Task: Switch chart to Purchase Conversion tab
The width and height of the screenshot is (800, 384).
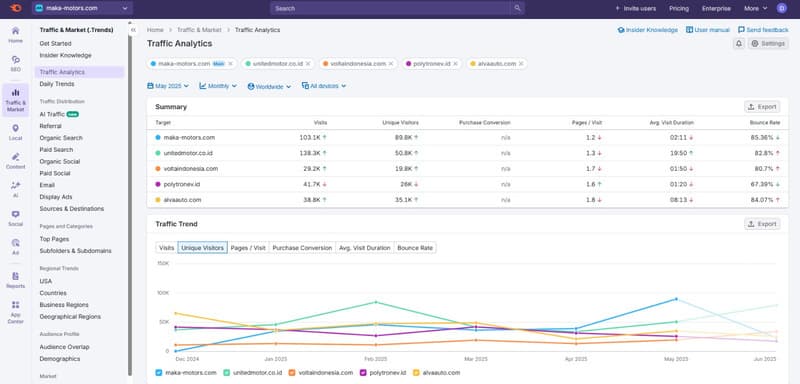Action: click(x=302, y=248)
